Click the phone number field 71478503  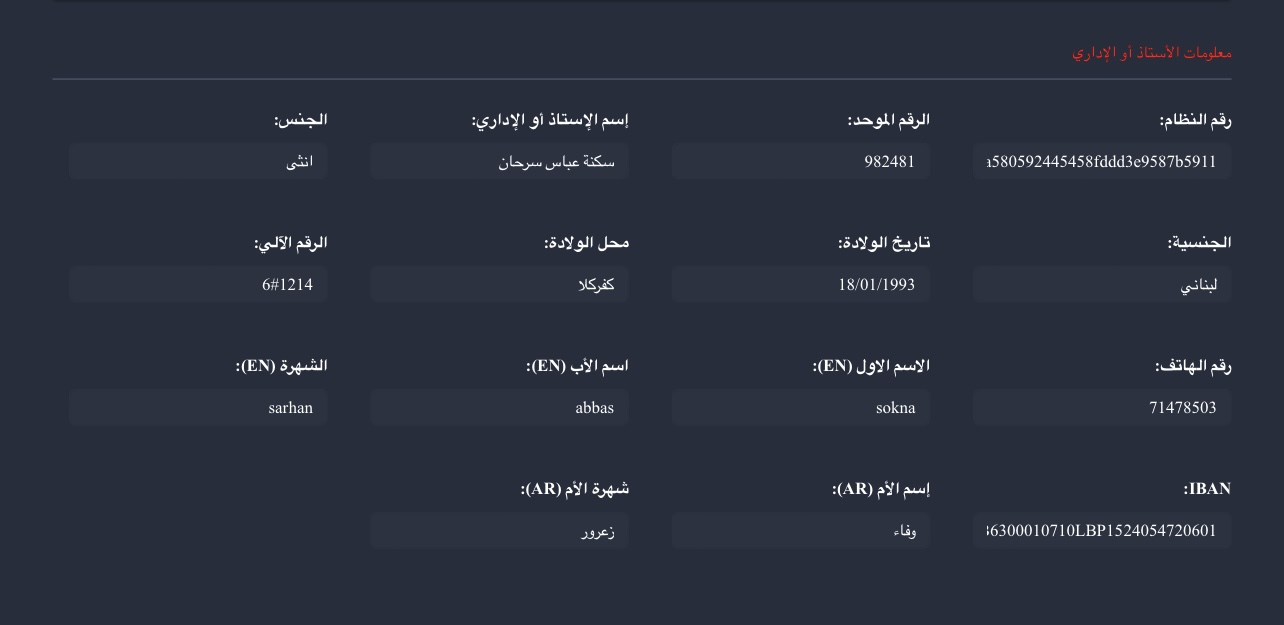(x=1101, y=408)
